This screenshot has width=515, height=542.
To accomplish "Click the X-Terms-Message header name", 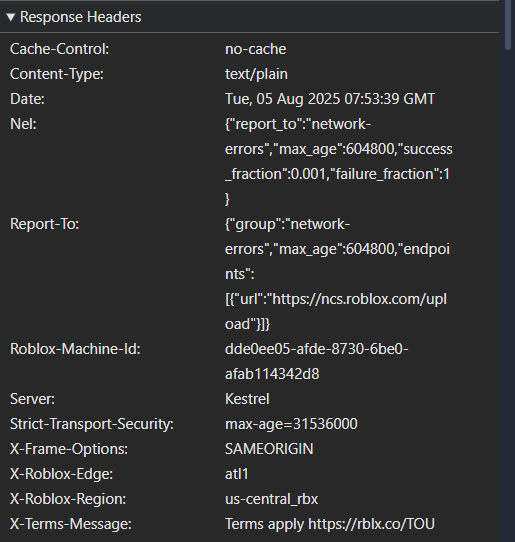I will [x=71, y=524].
